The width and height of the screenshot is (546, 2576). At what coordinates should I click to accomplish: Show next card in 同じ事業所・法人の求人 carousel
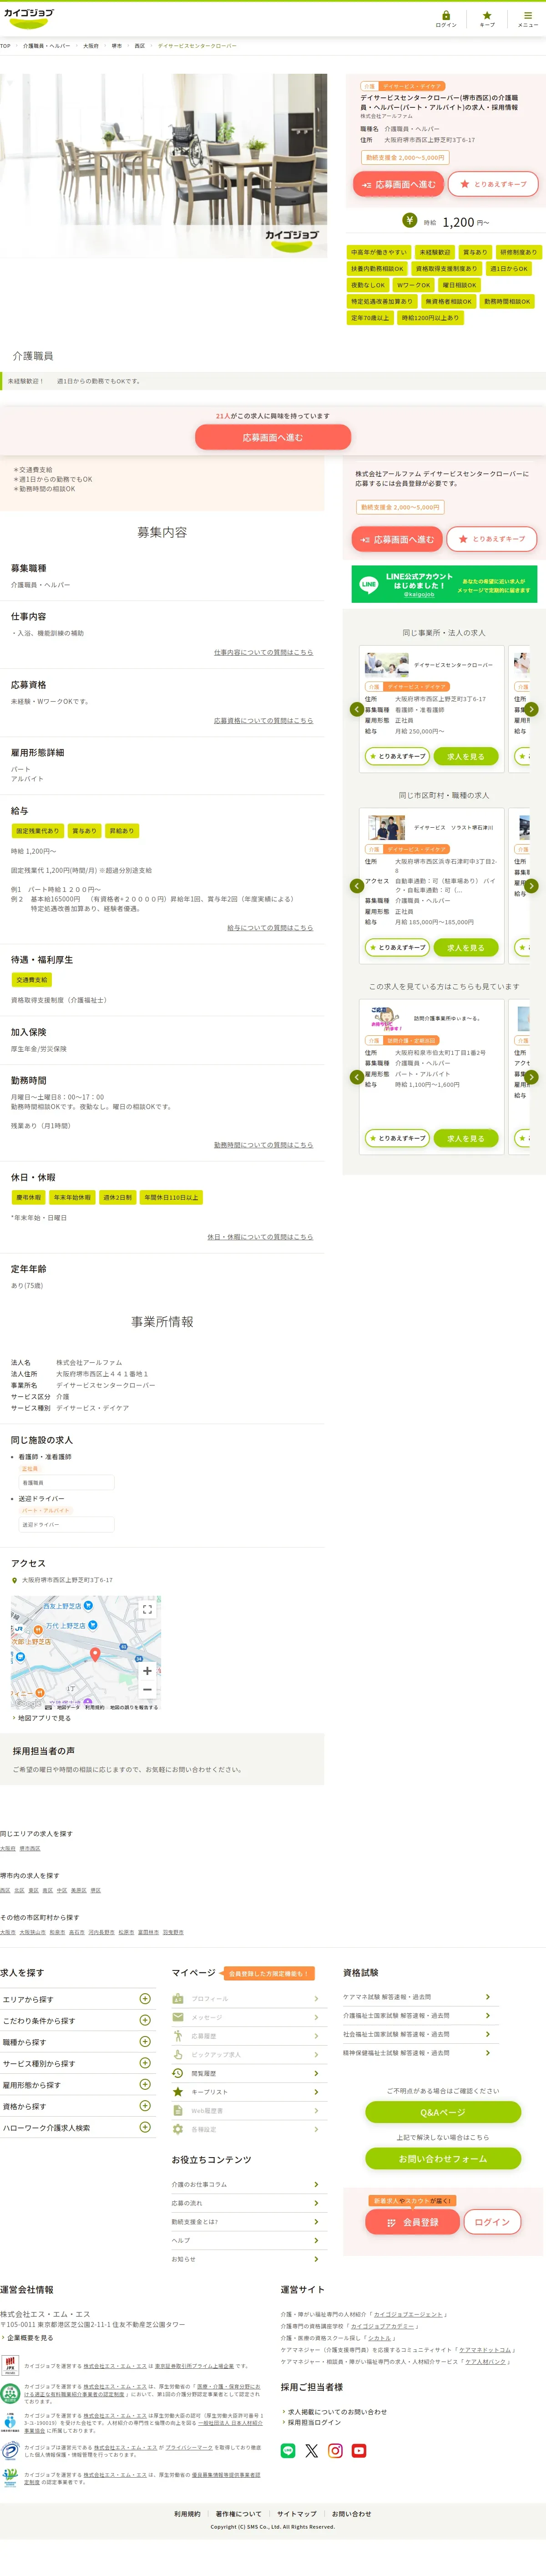(x=532, y=709)
